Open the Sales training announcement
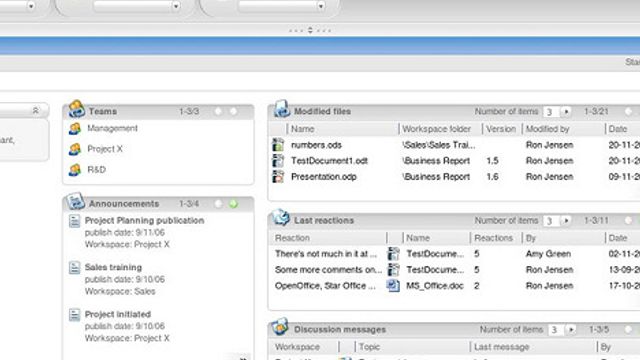The height and width of the screenshot is (360, 640). tap(113, 267)
